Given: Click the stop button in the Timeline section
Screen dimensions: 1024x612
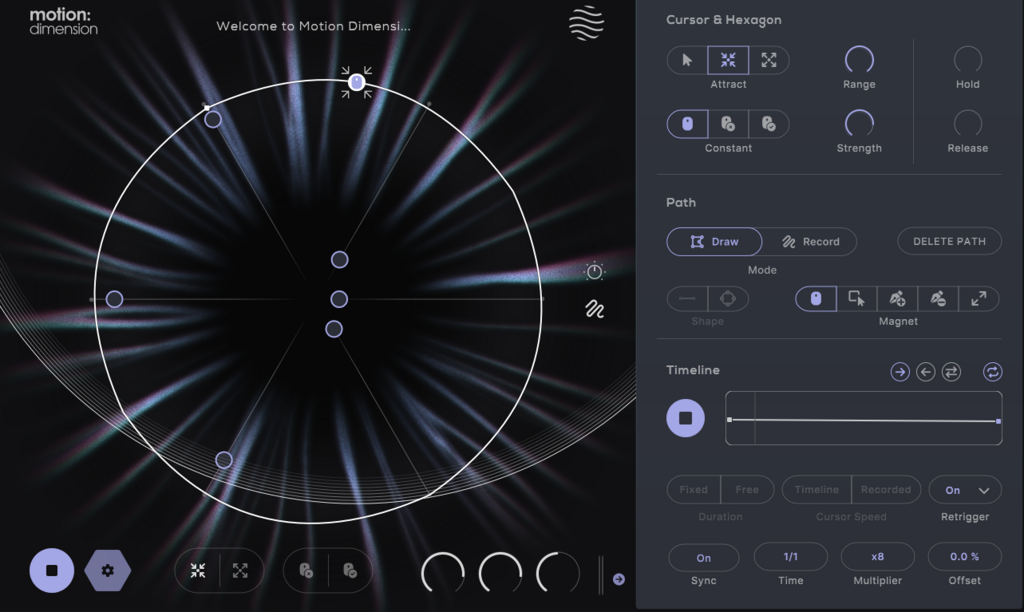Looking at the screenshot, I should tap(686, 418).
